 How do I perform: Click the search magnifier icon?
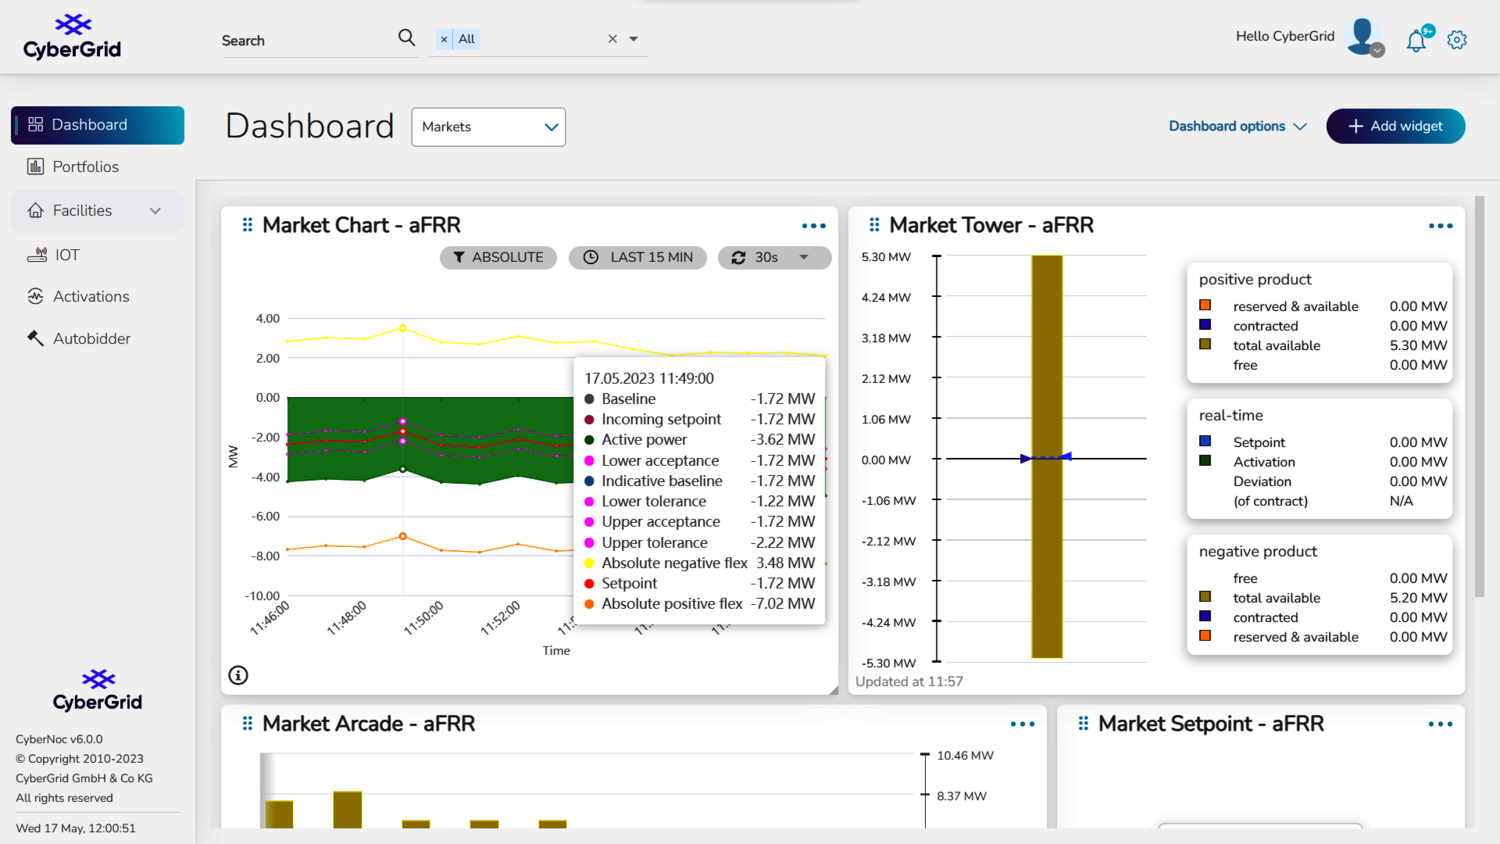coord(406,38)
